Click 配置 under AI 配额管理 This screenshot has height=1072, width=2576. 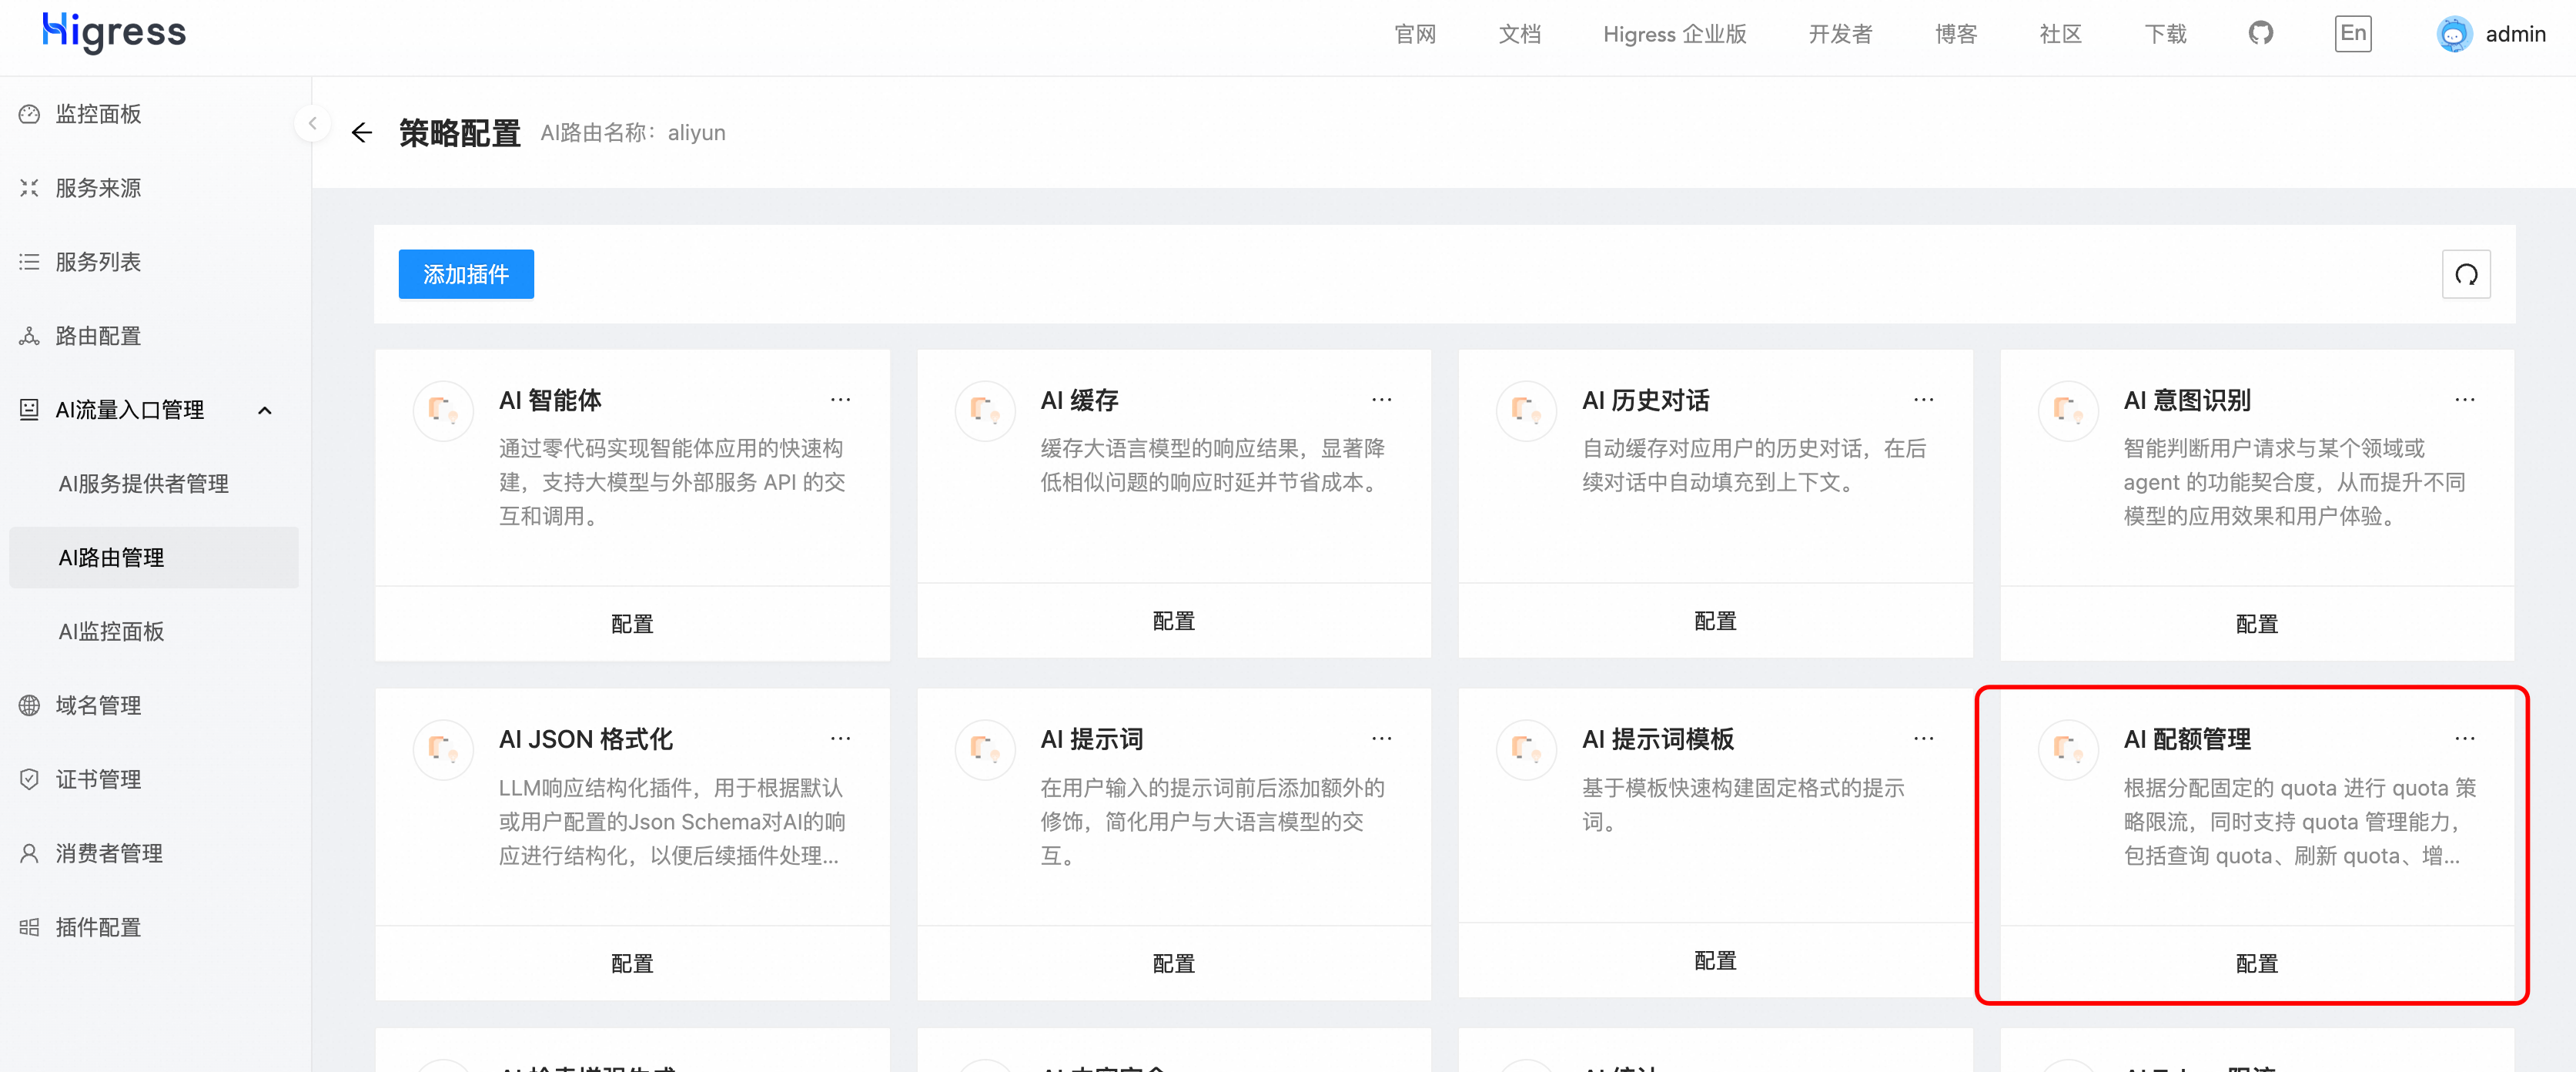click(2256, 963)
